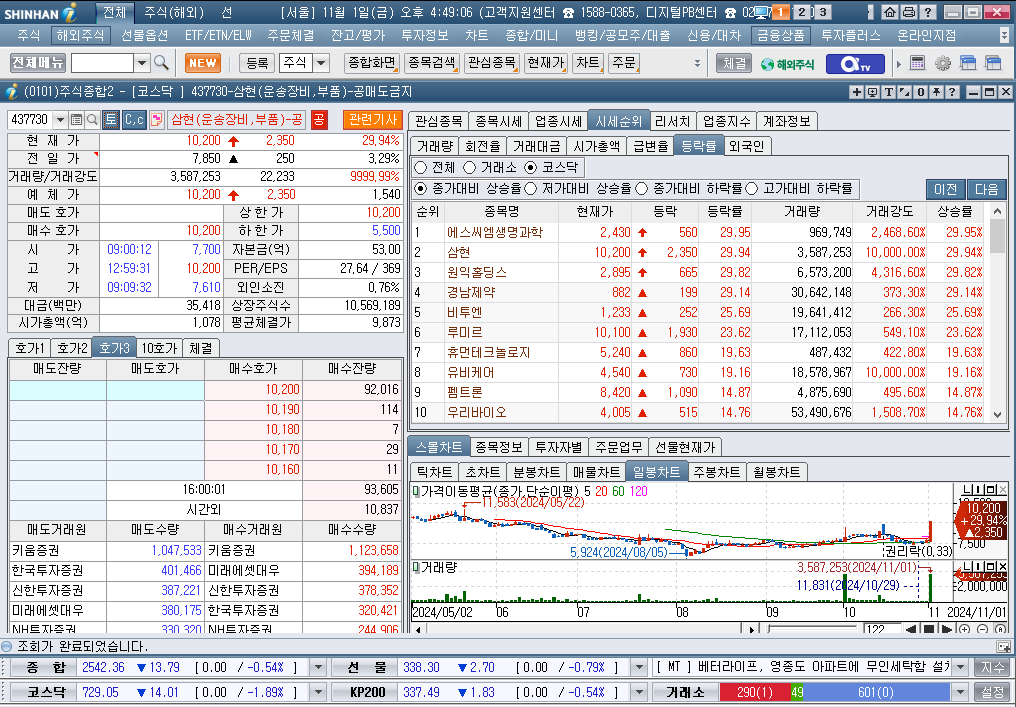Open the 주식 combo box dropdown
Screen dimensions: 1016x707
(321, 64)
